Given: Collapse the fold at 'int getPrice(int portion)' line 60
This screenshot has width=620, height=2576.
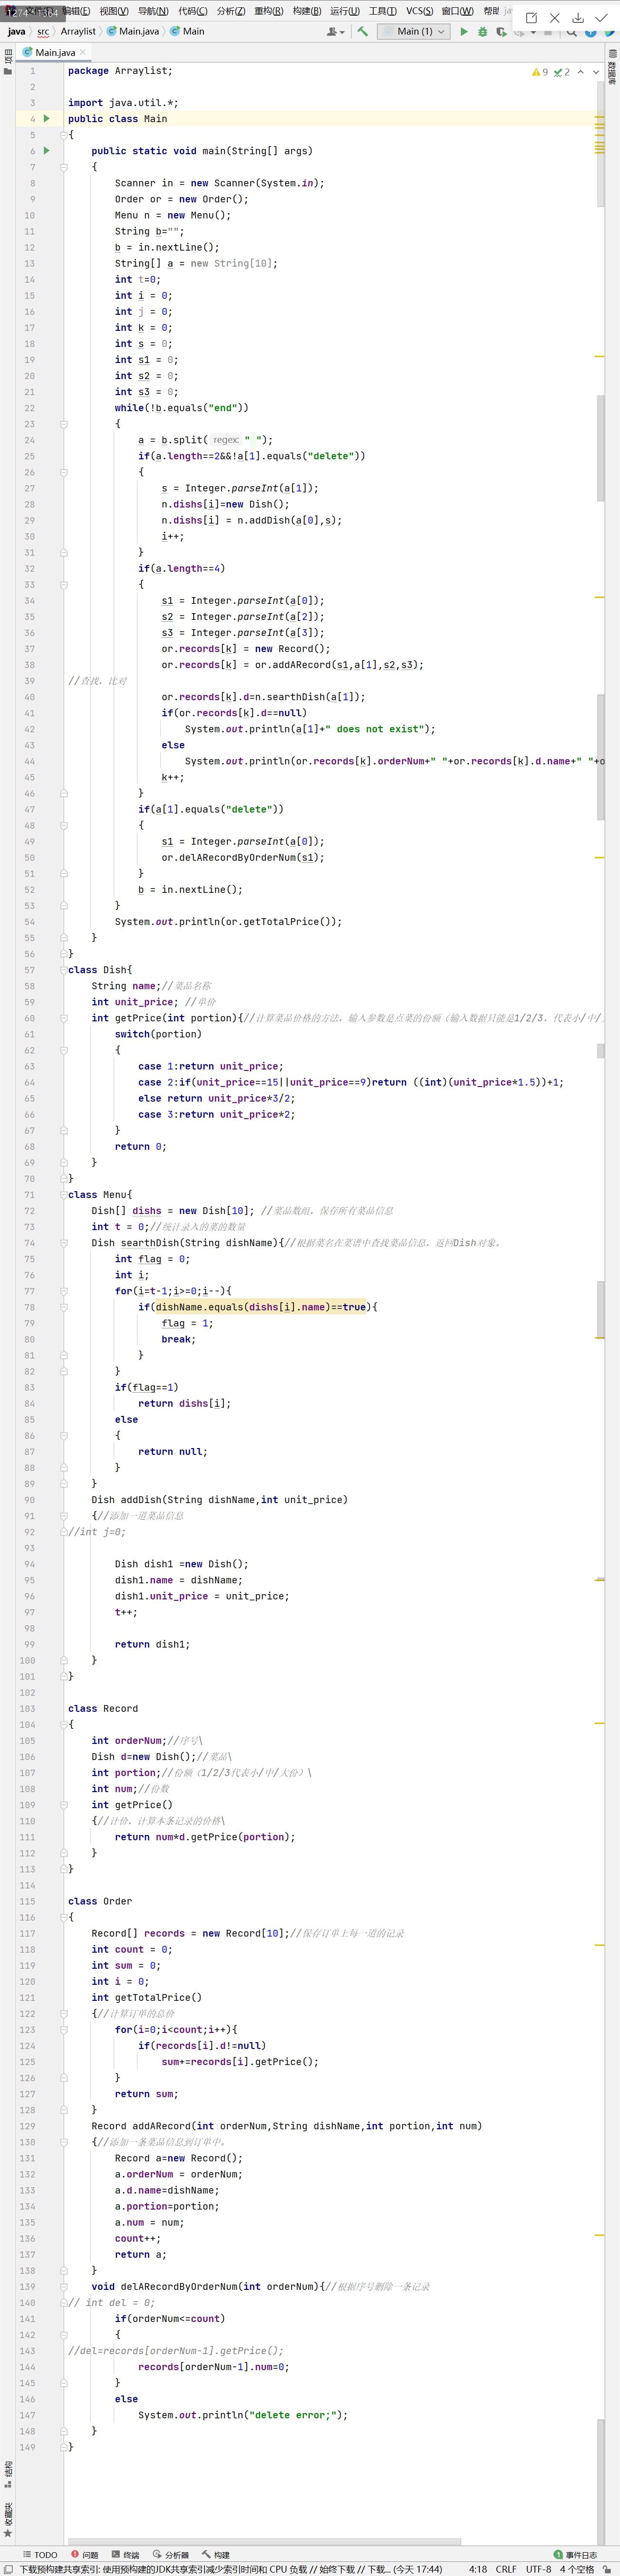Looking at the screenshot, I should (64, 1018).
